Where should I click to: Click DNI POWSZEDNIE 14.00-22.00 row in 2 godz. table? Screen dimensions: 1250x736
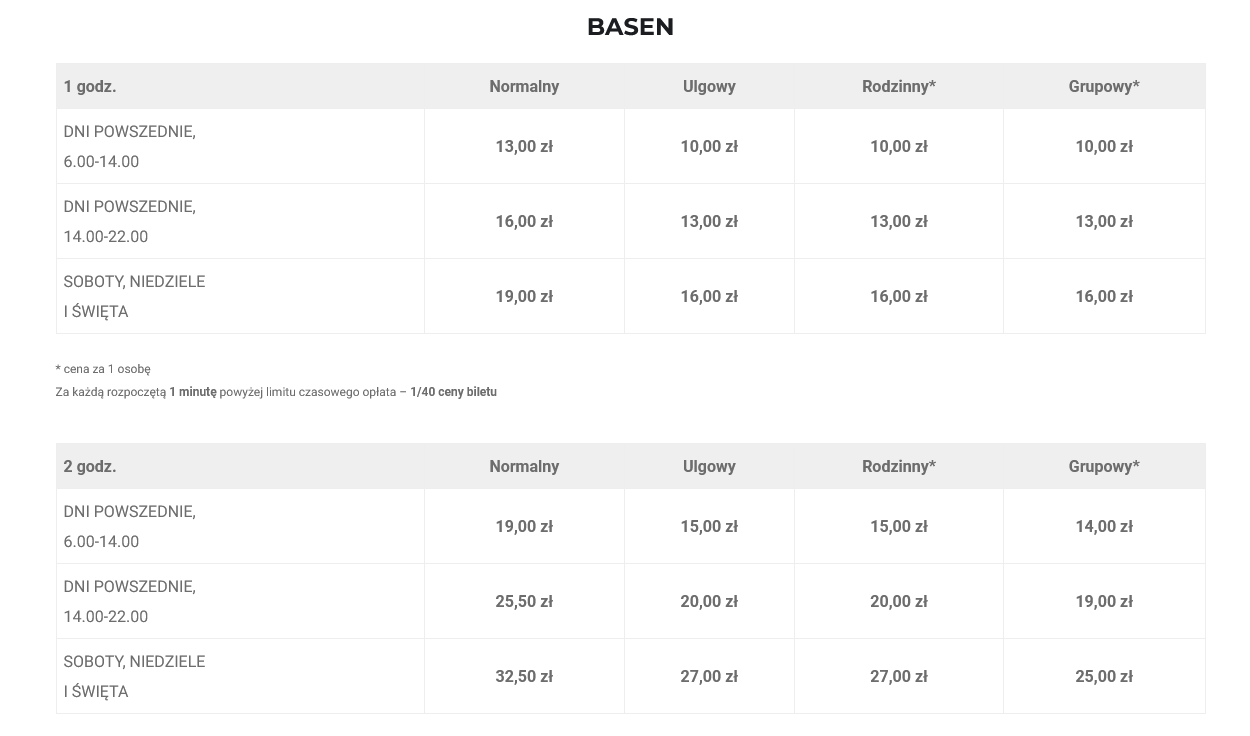pos(130,601)
